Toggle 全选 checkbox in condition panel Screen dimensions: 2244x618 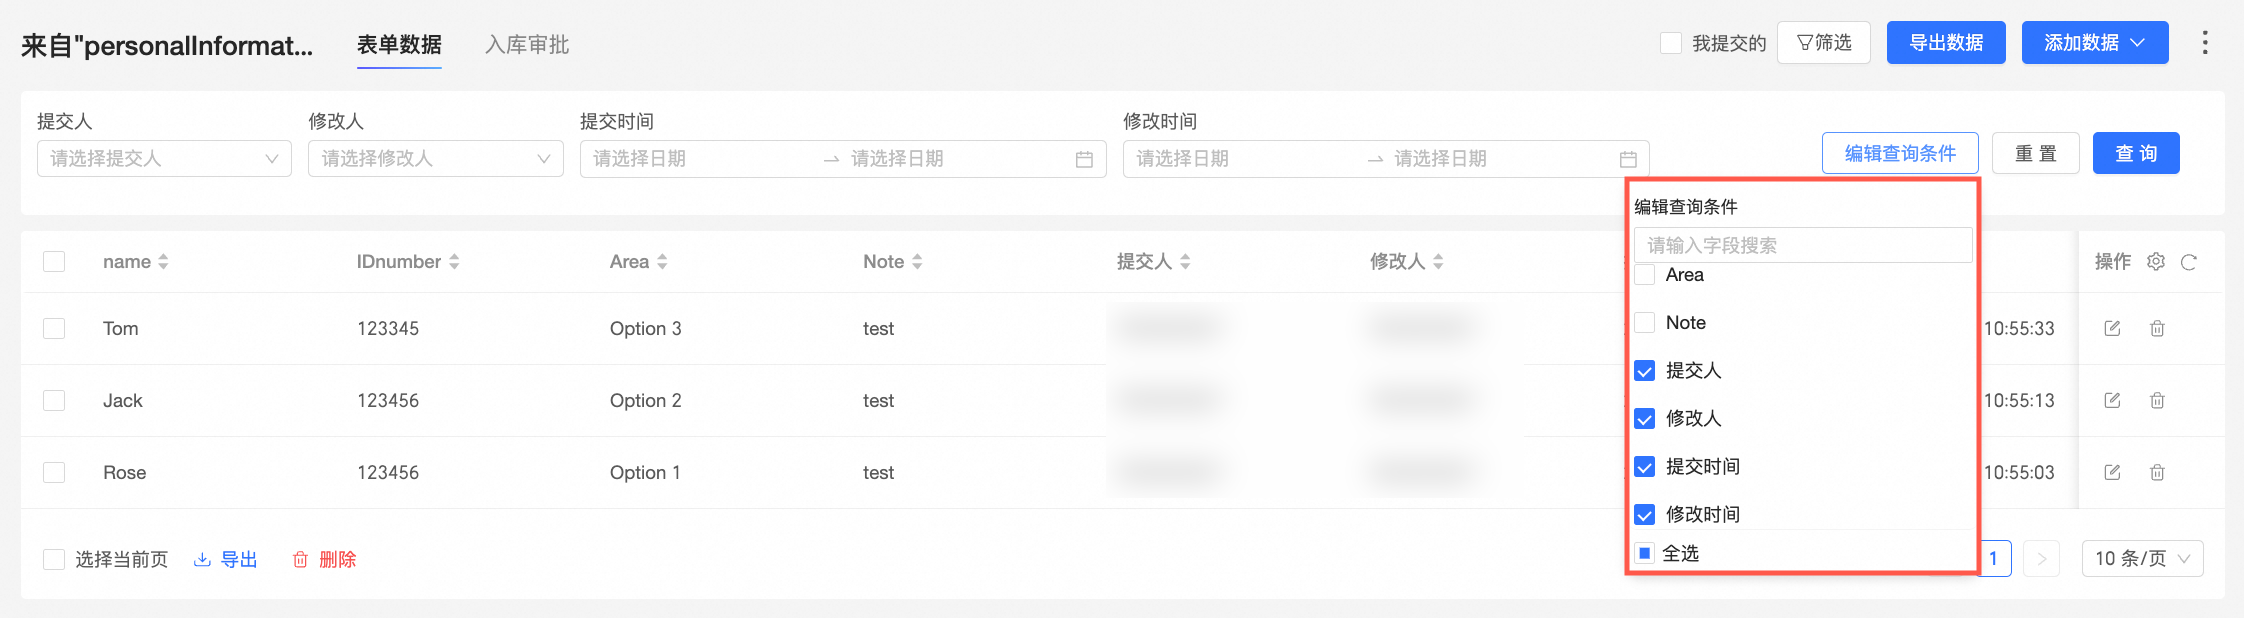1644,553
